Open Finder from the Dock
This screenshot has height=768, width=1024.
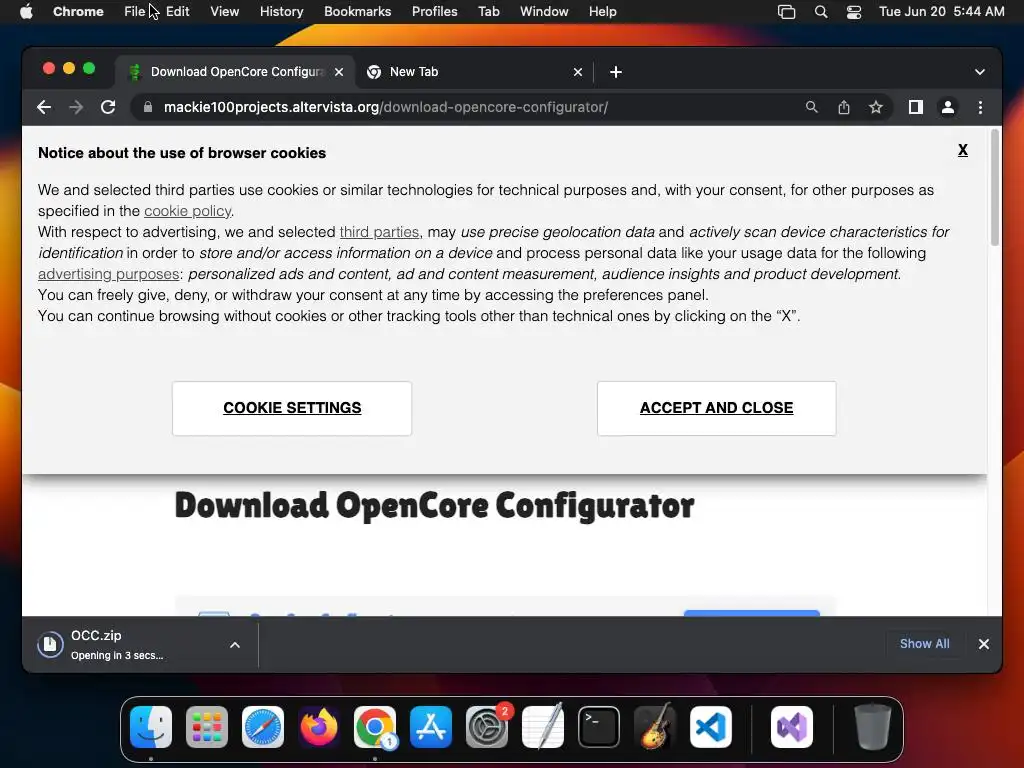pyautogui.click(x=151, y=727)
